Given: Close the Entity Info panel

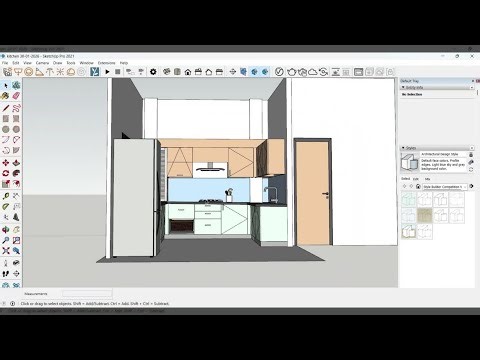Looking at the screenshot, I should [472, 87].
